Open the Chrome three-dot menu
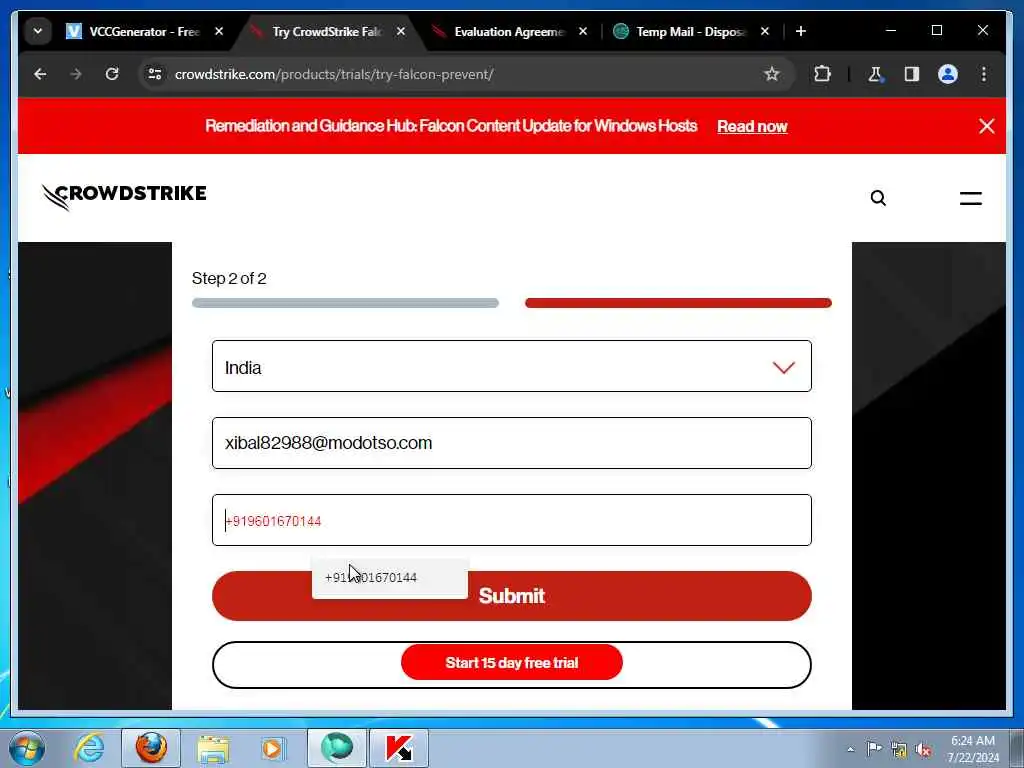 point(984,74)
